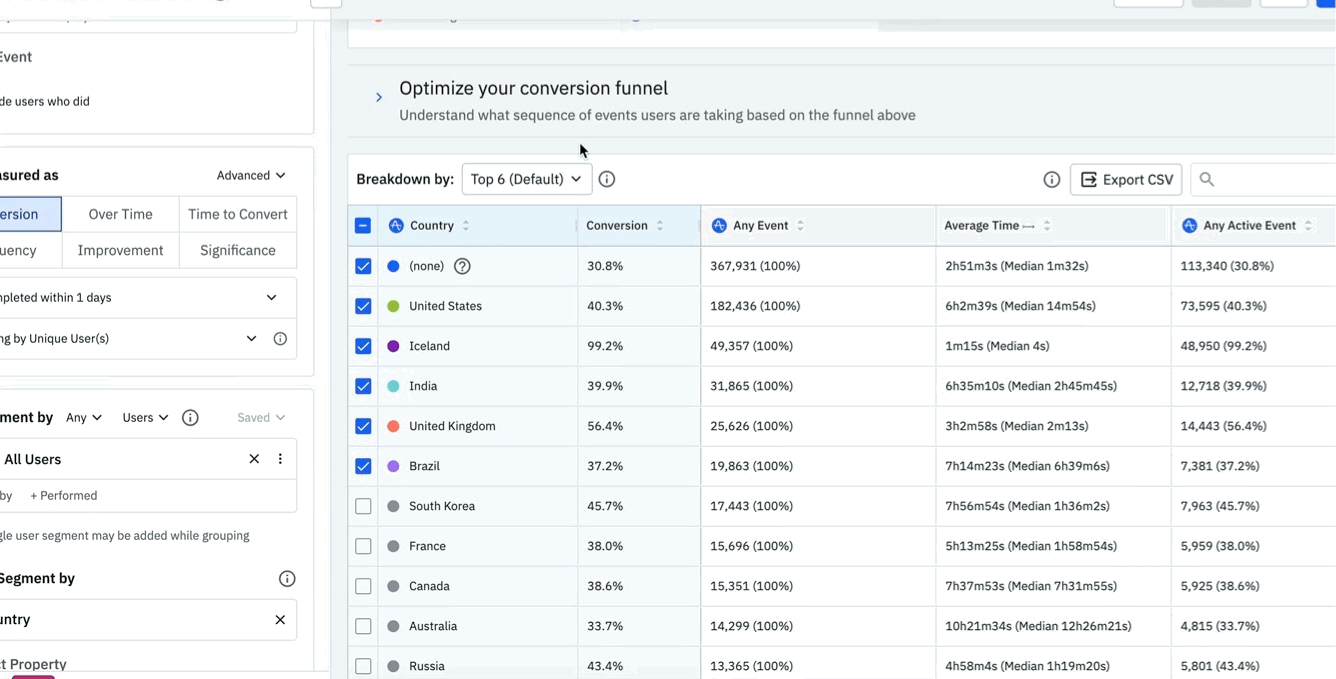The width and height of the screenshot is (1336, 679).
Task: Sort table by Country column arrows
Action: (x=466, y=226)
